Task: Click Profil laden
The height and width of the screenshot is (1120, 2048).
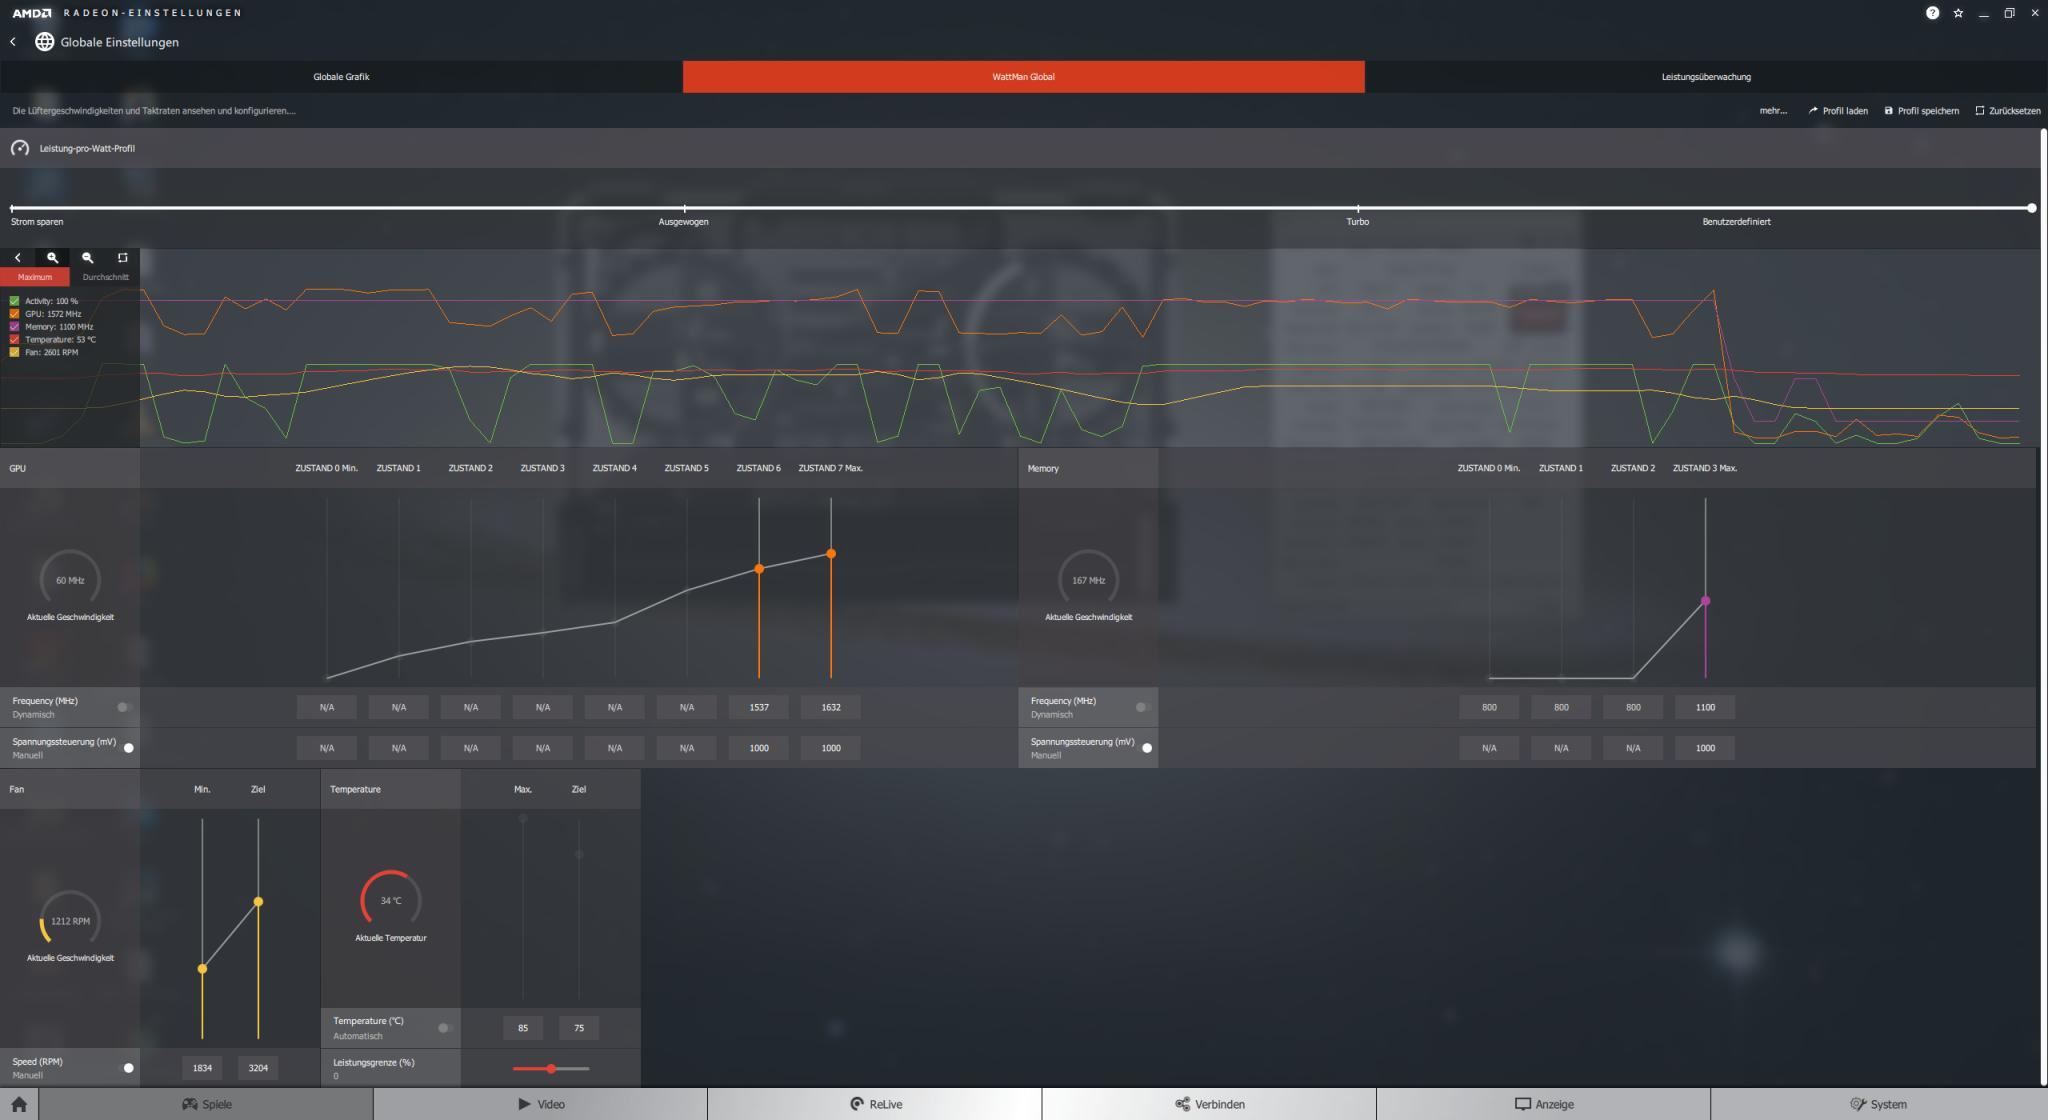Action: coord(1838,111)
